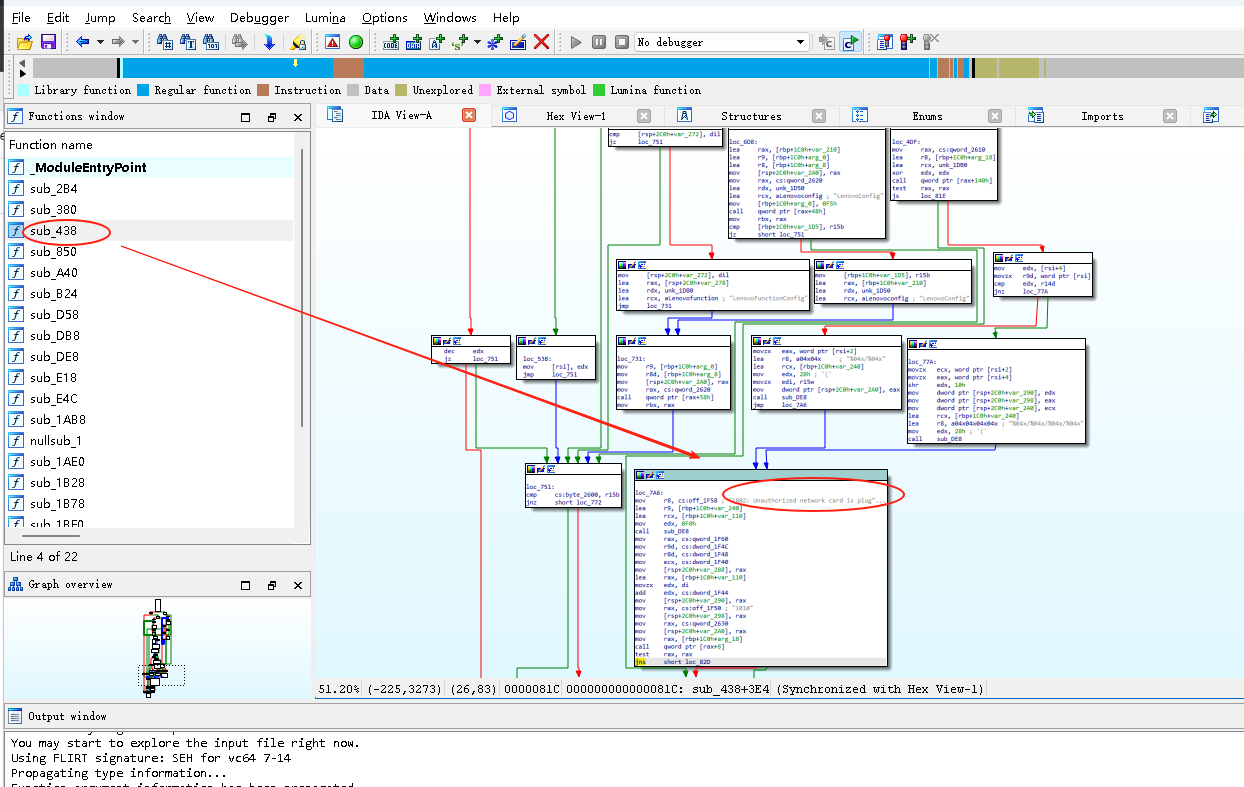Click the binoculars text search icon
1244x787 pixels.
[x=188, y=42]
